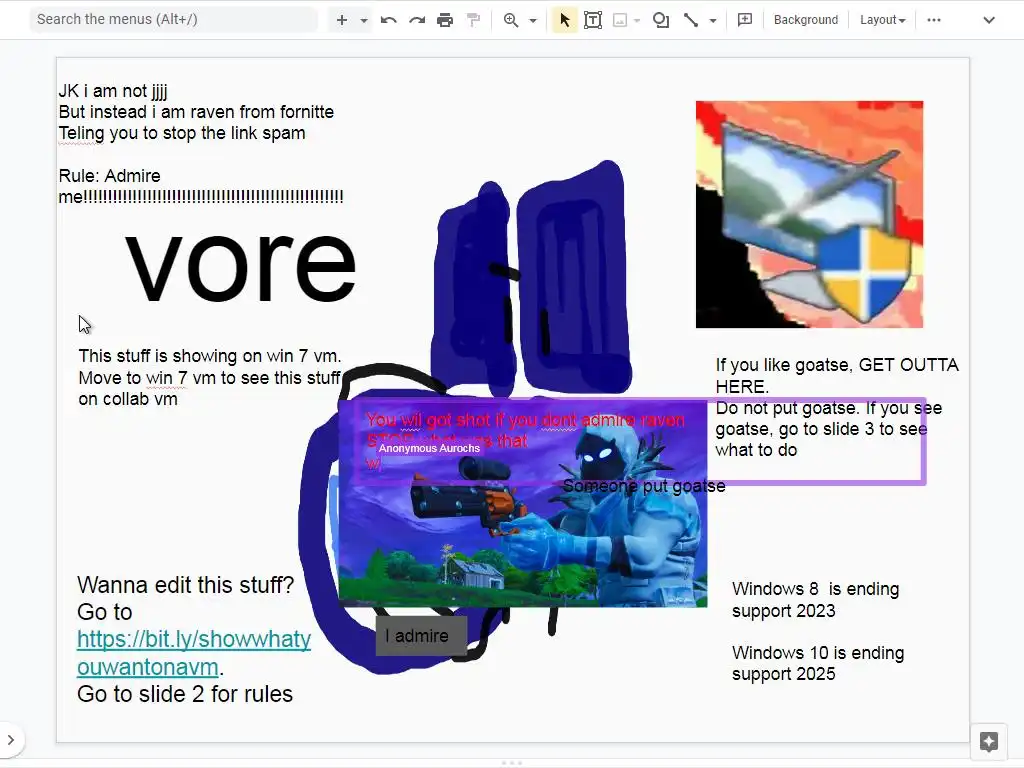The image size is (1024, 768).
Task: Add a comment with the toolbar icon
Action: 744,20
